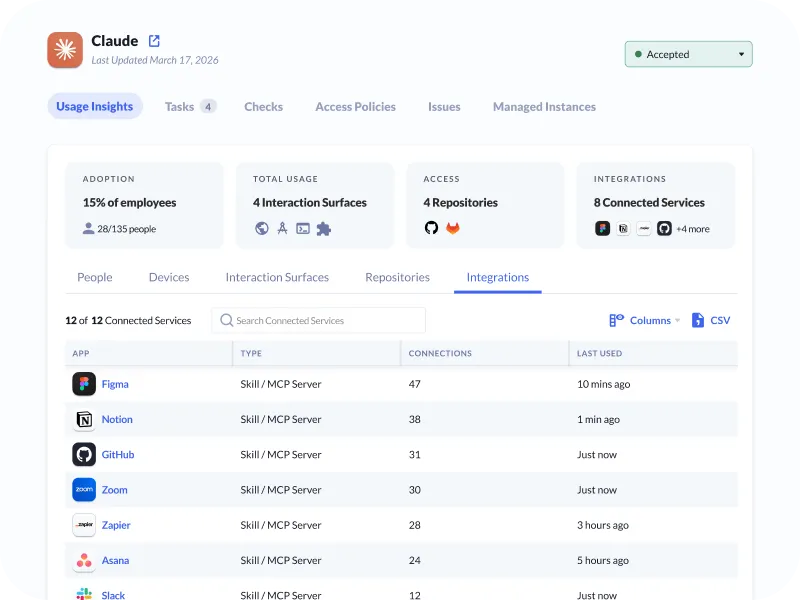Image resolution: width=800 pixels, height=600 pixels.
Task: Open the Figma app link
Action: click(x=115, y=384)
